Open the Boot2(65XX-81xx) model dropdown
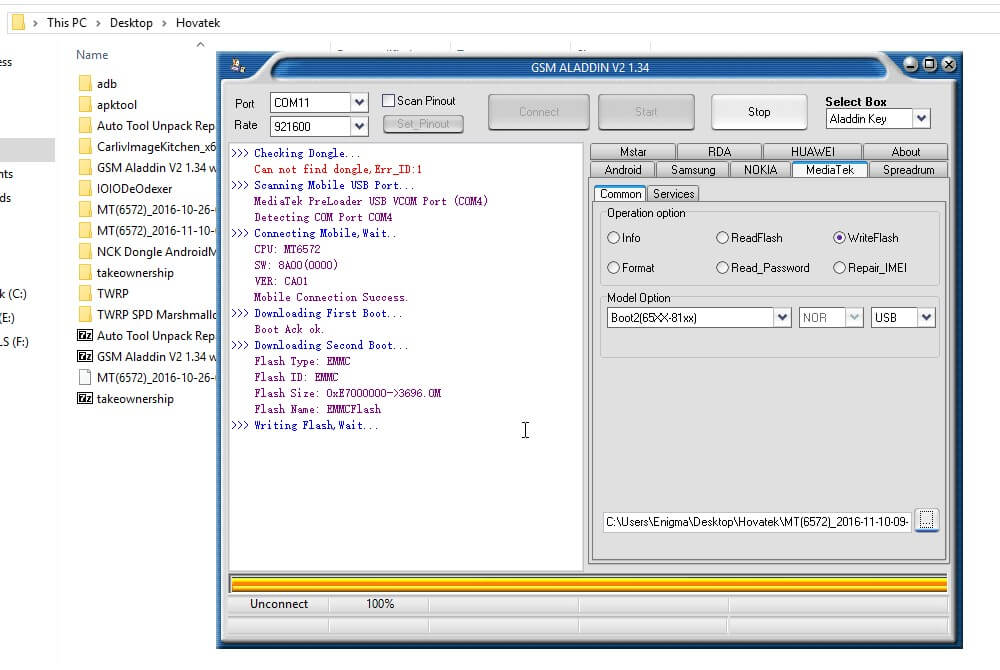Image resolution: width=1000 pixels, height=670 pixels. tap(782, 318)
